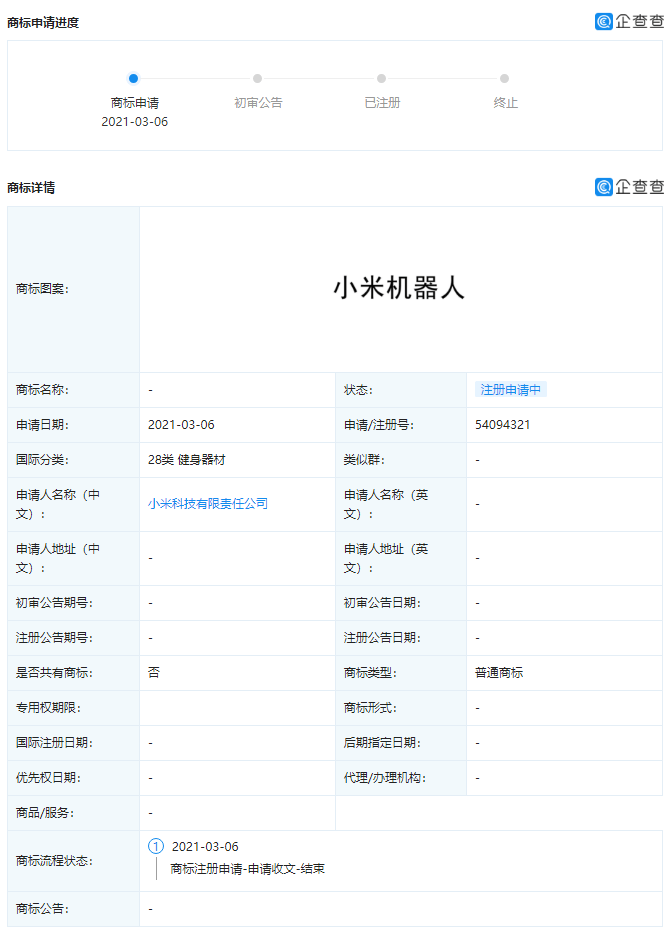
Task: Click the gray dot above 已注册
Action: (x=382, y=78)
